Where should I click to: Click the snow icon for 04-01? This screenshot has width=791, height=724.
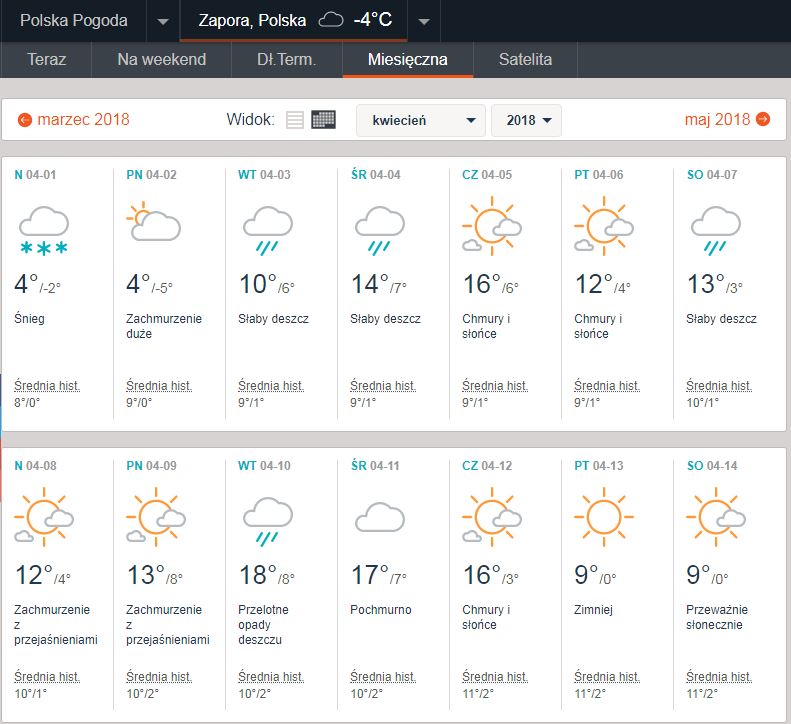(x=43, y=231)
